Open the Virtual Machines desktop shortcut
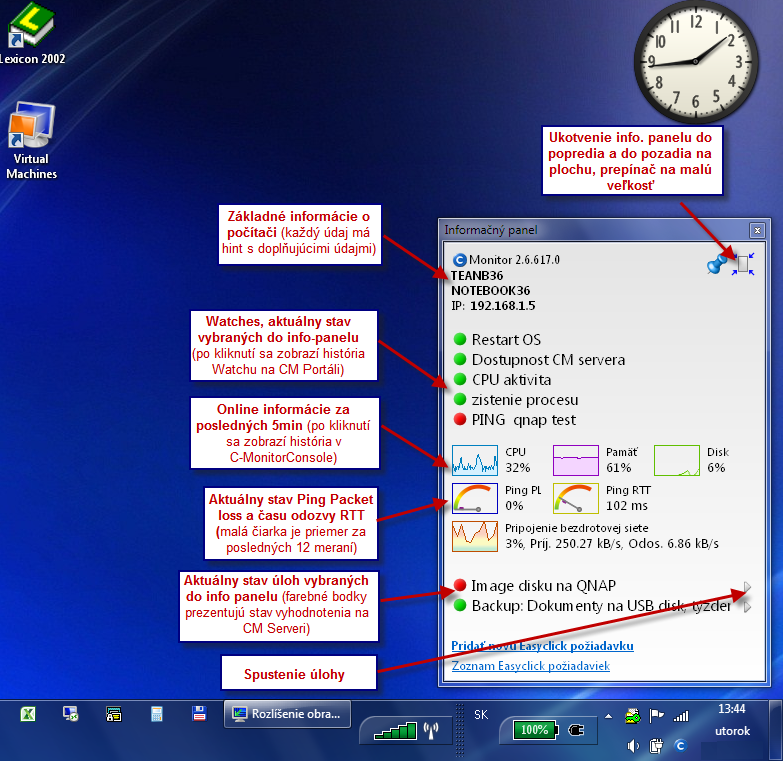783x761 pixels. click(31, 141)
